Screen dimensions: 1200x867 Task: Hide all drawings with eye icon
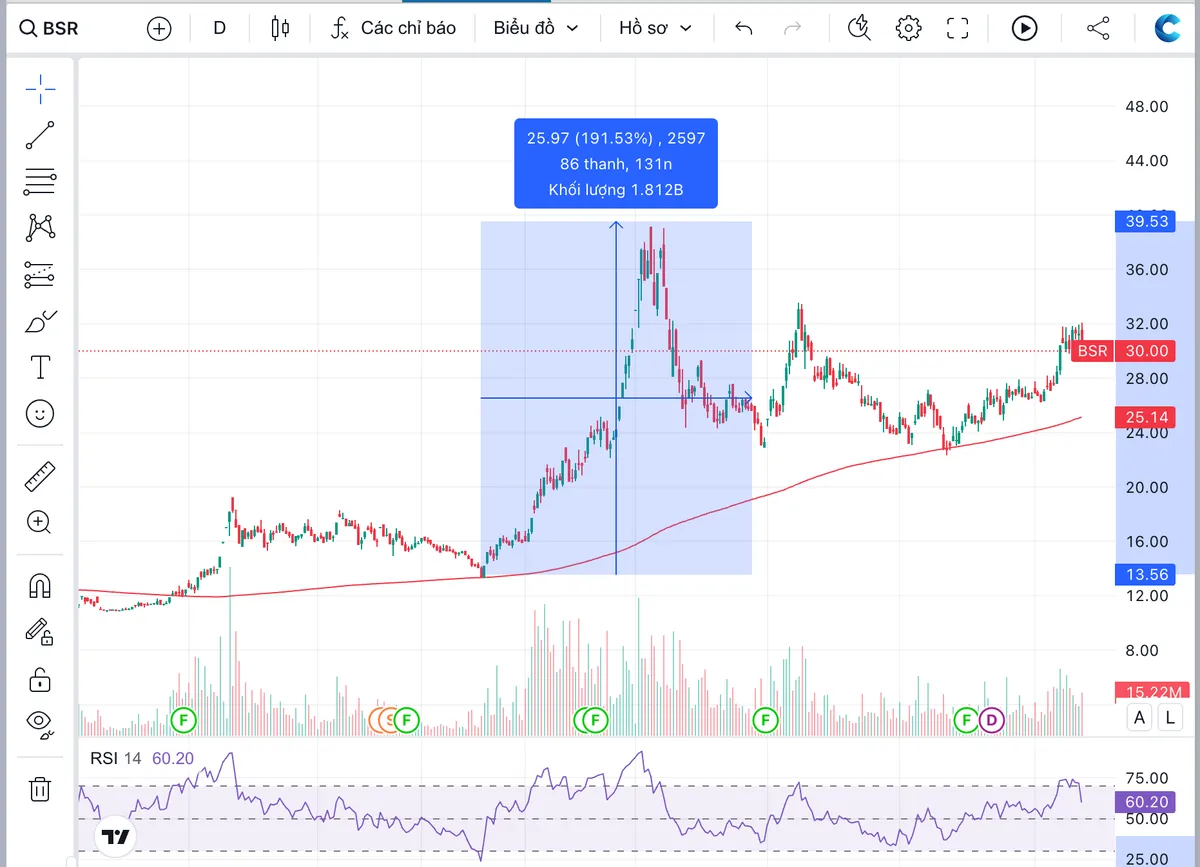(40, 723)
